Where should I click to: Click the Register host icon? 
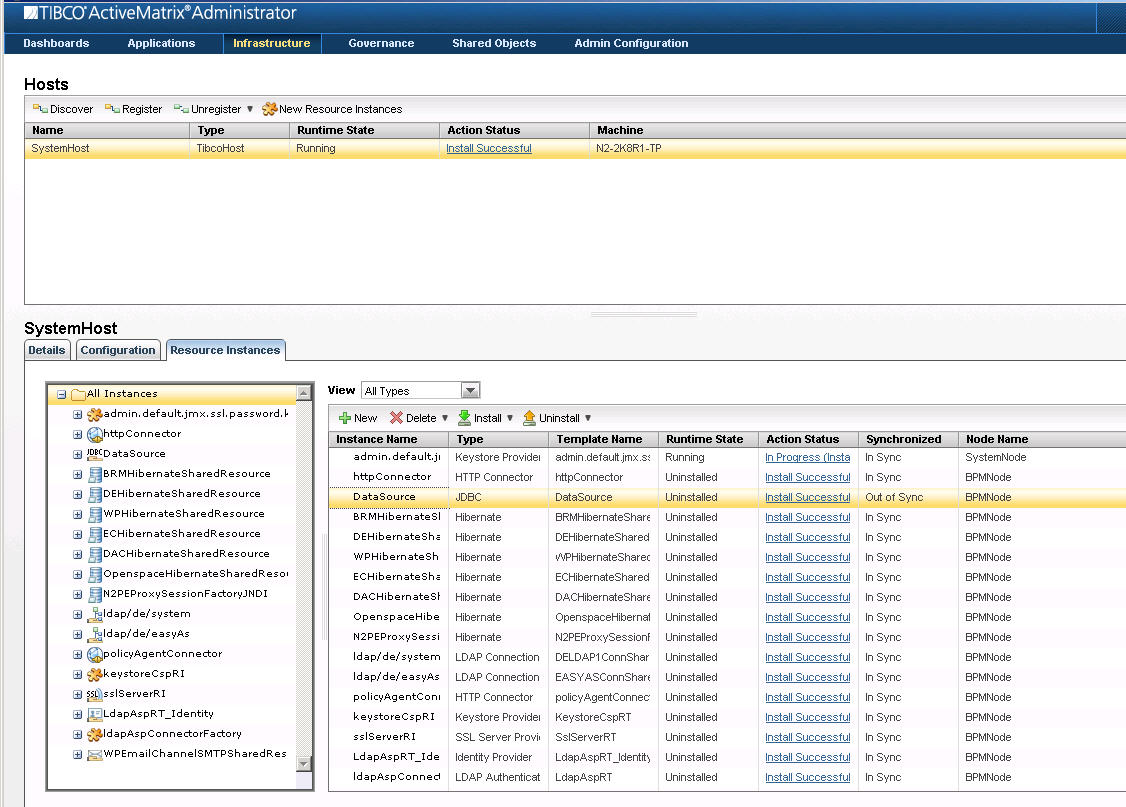pos(112,109)
